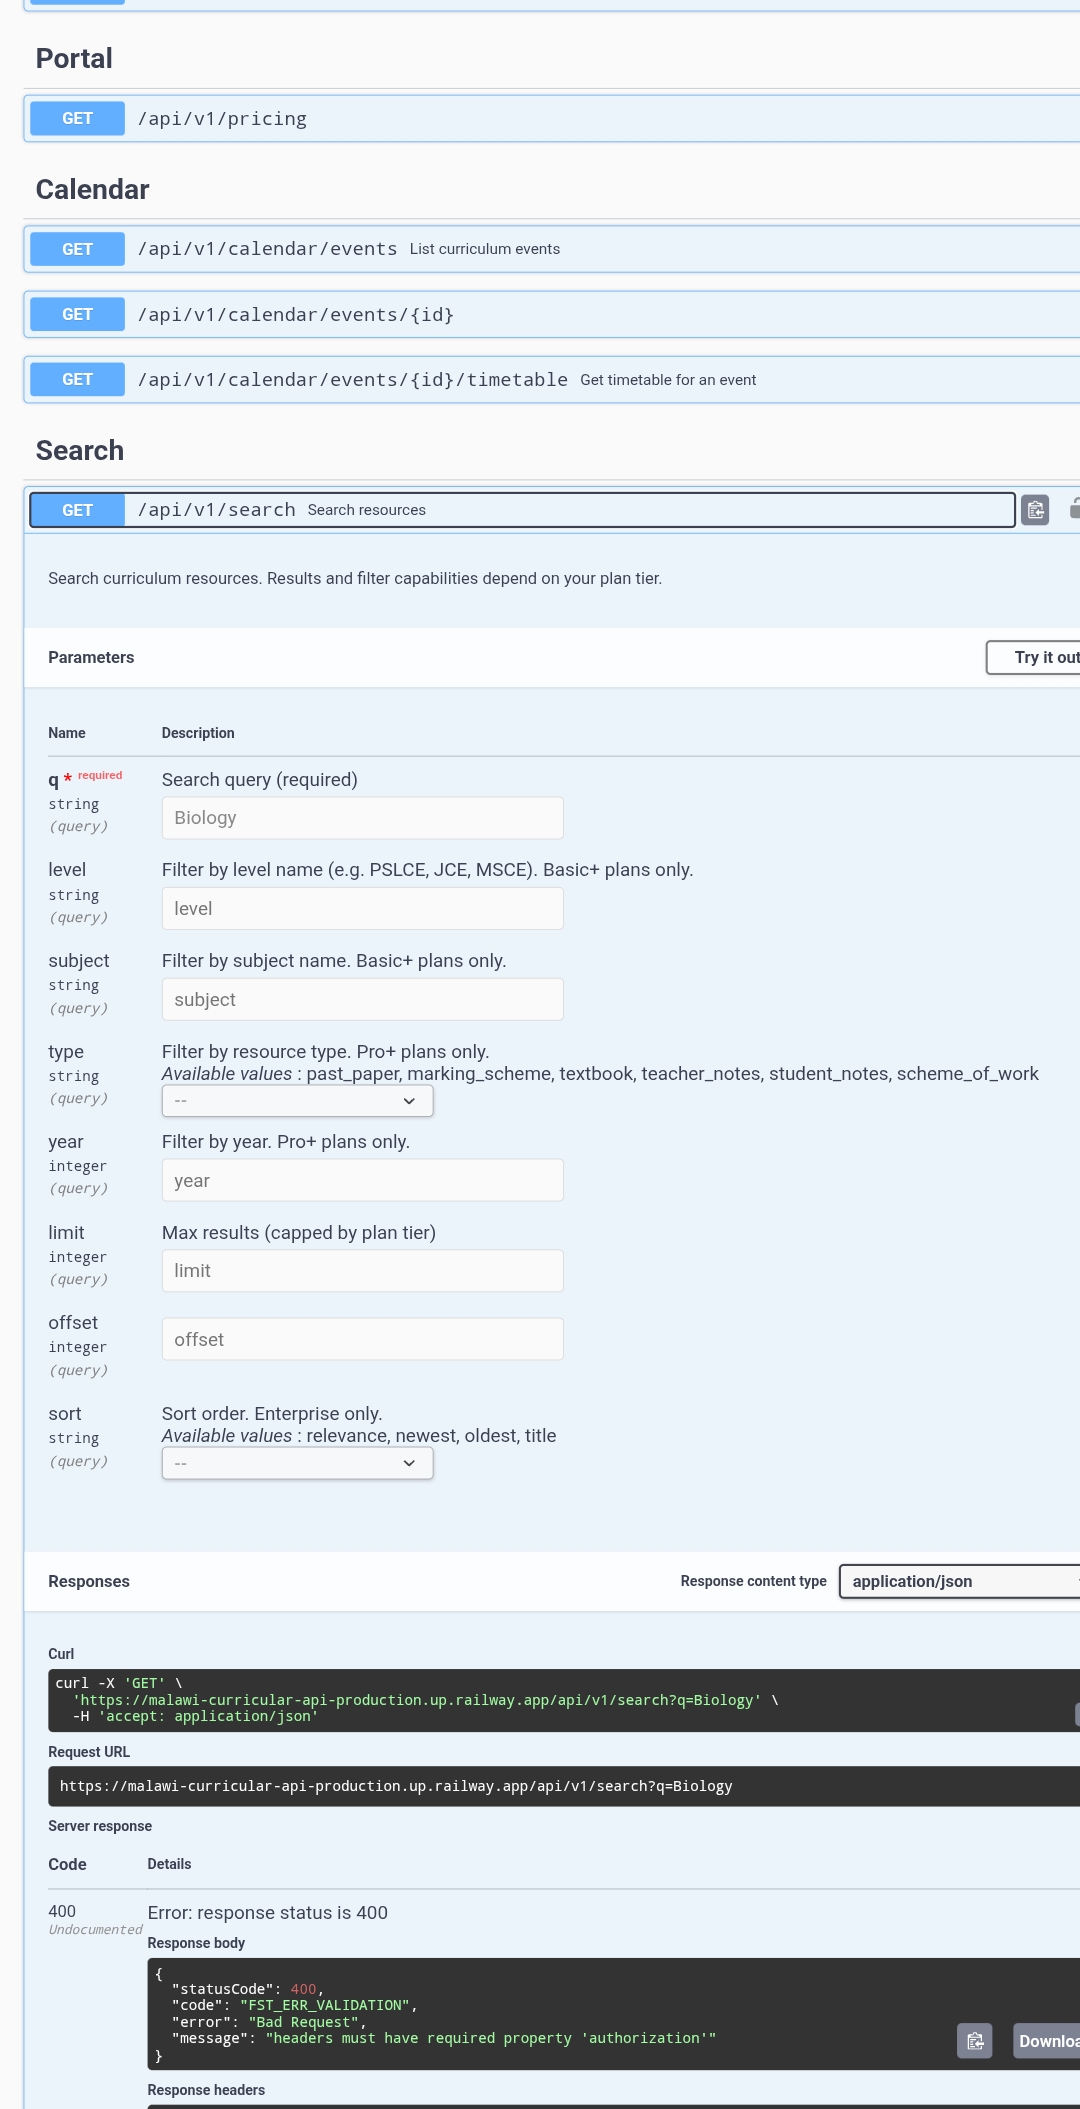Click the search query q input field

point(362,818)
